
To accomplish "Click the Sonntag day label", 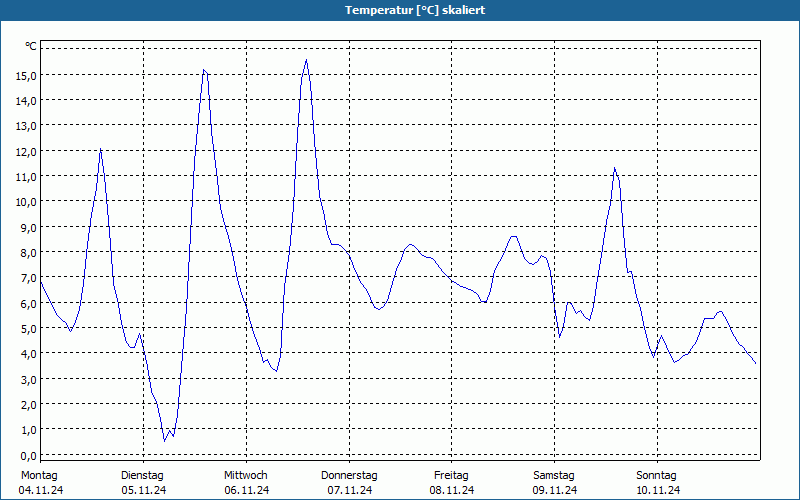I will (657, 476).
